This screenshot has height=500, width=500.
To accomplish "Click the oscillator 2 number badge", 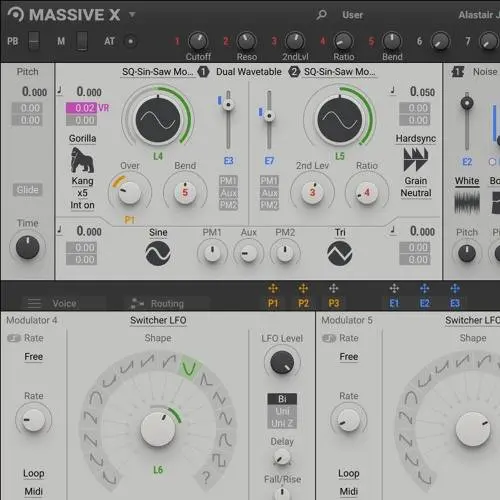I will tap(294, 72).
